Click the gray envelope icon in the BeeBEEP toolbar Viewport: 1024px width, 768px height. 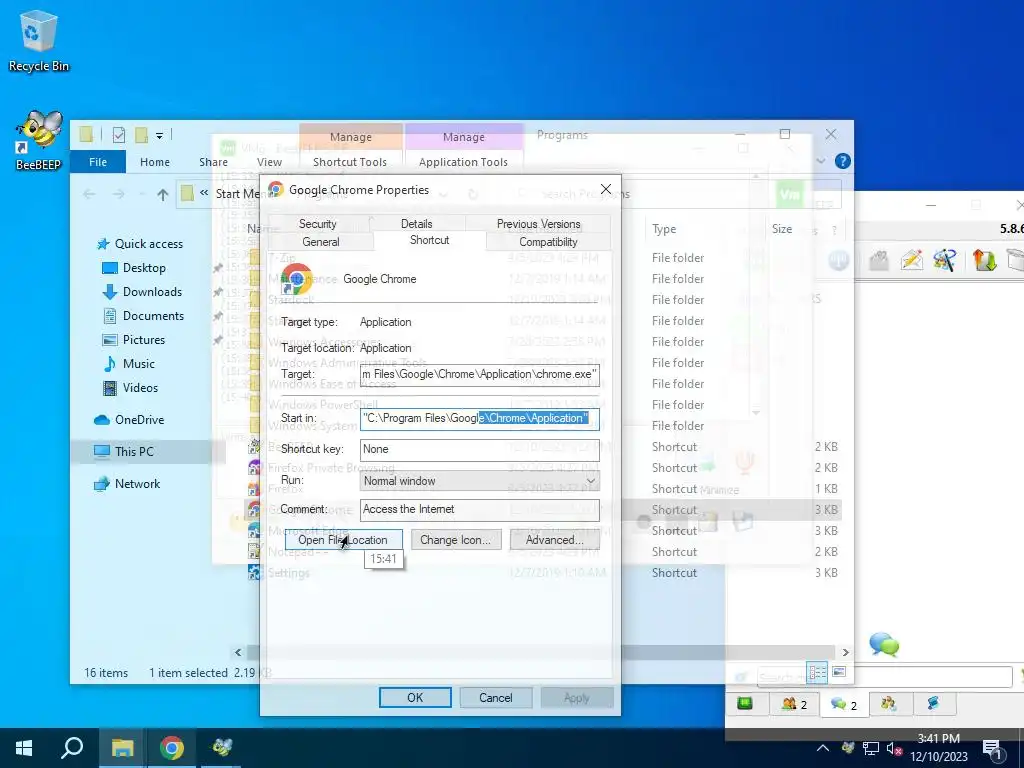878,261
